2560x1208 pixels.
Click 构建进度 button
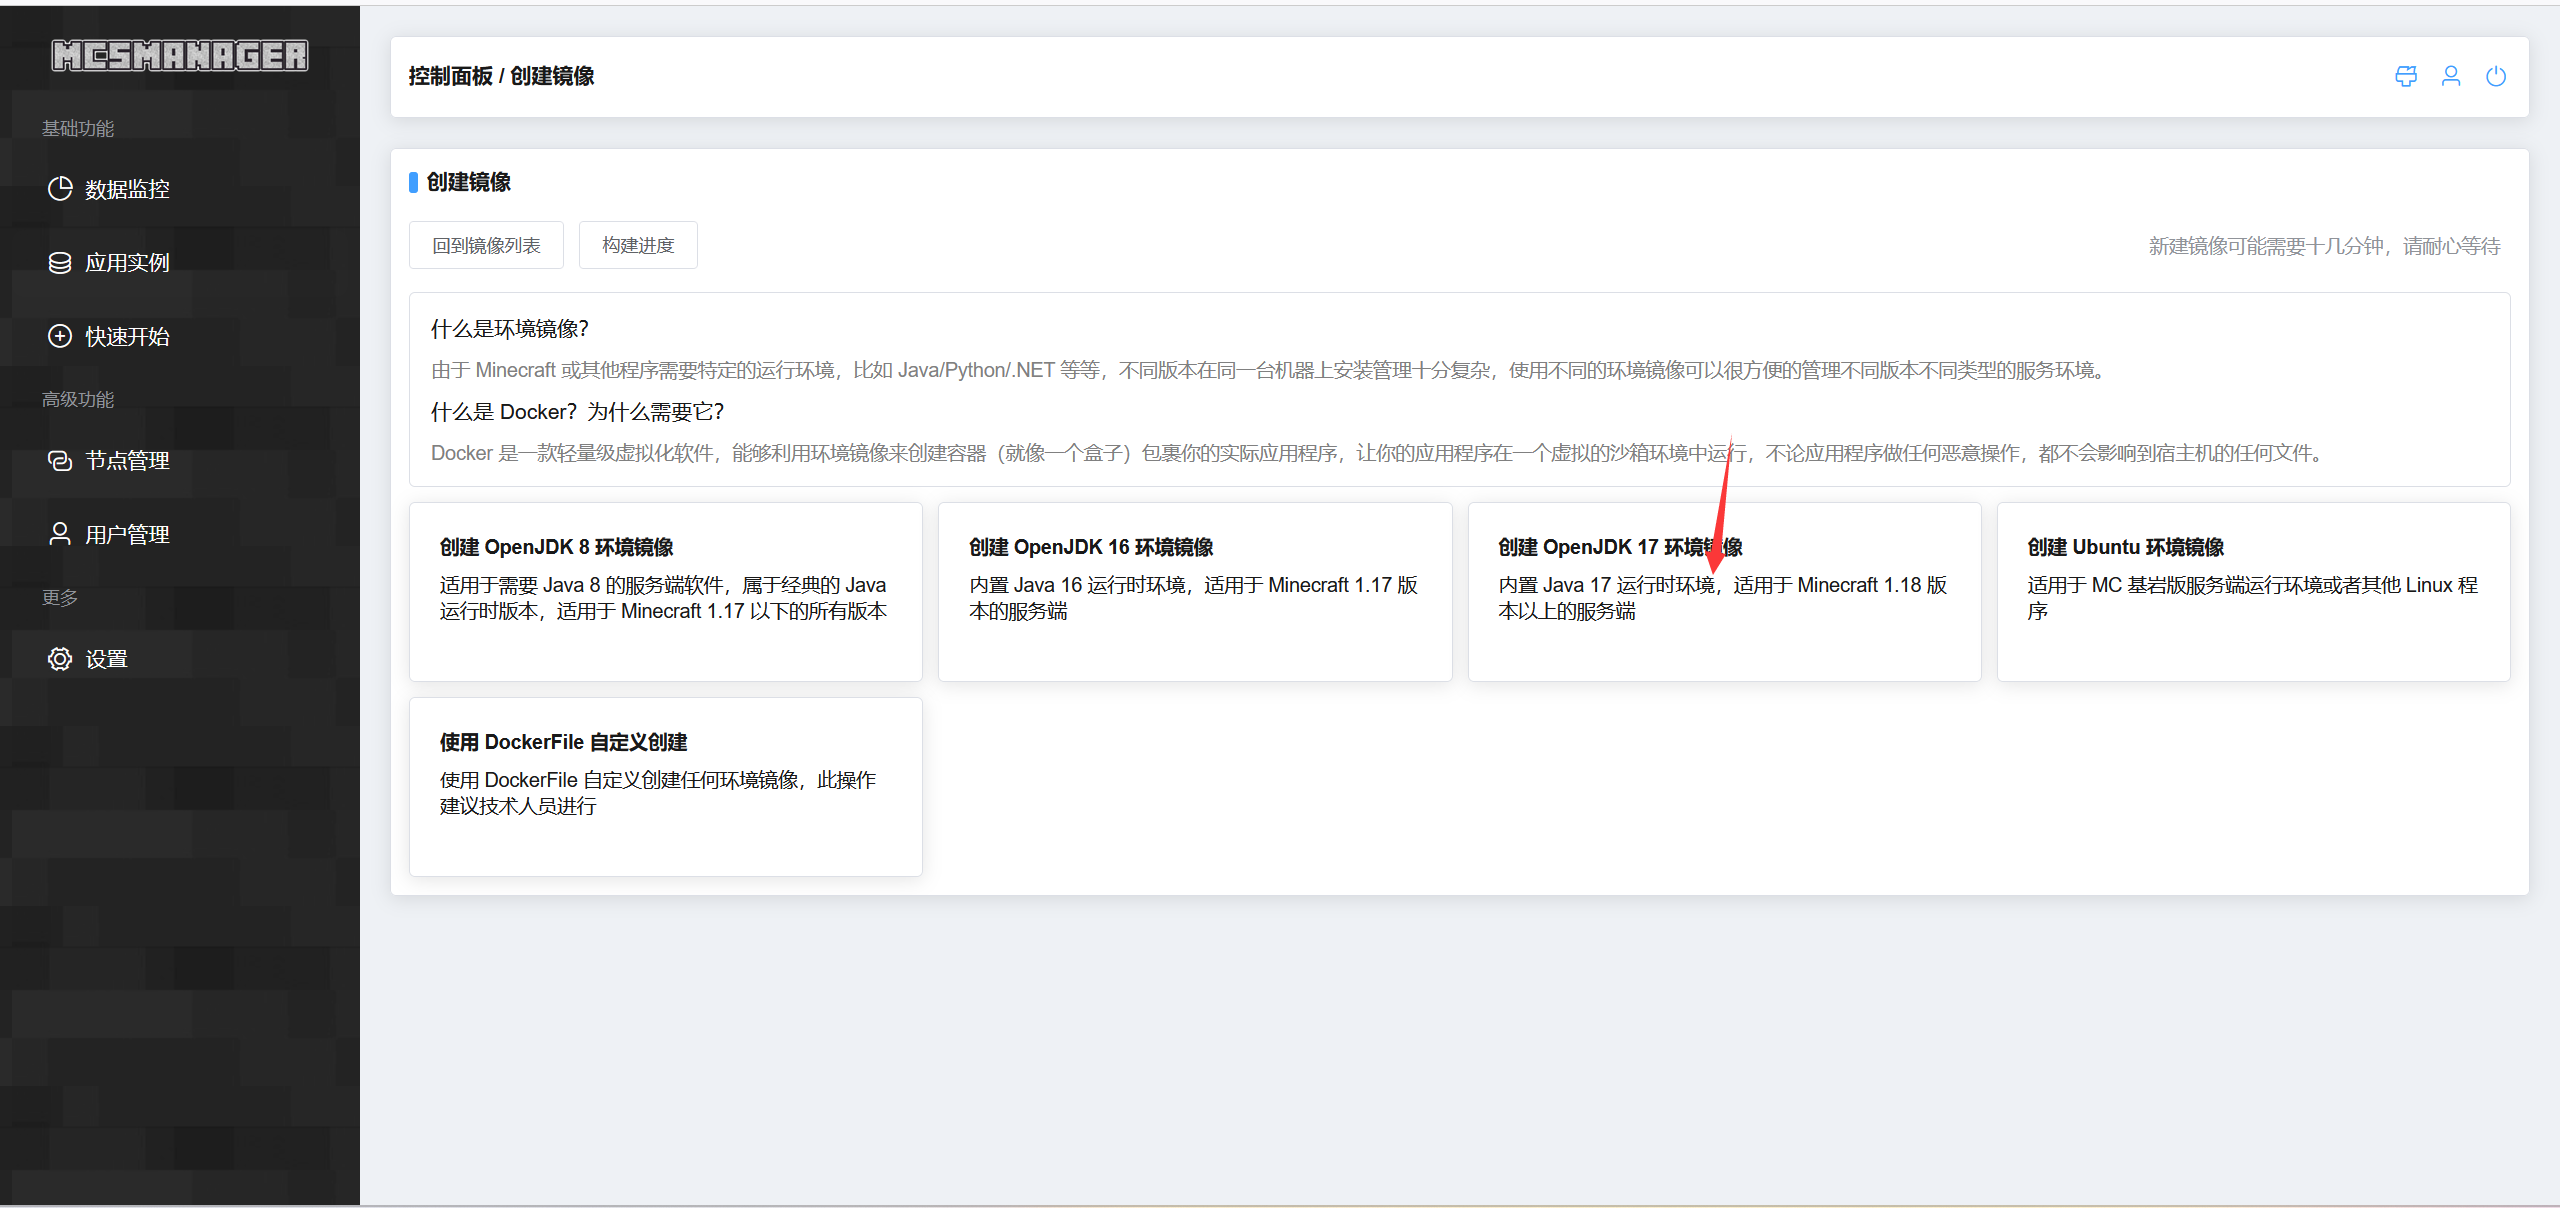(x=638, y=245)
